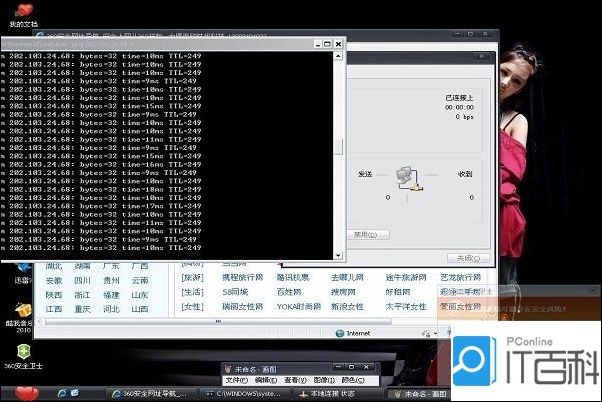Open the 途牛旅游网 link

tap(406, 277)
